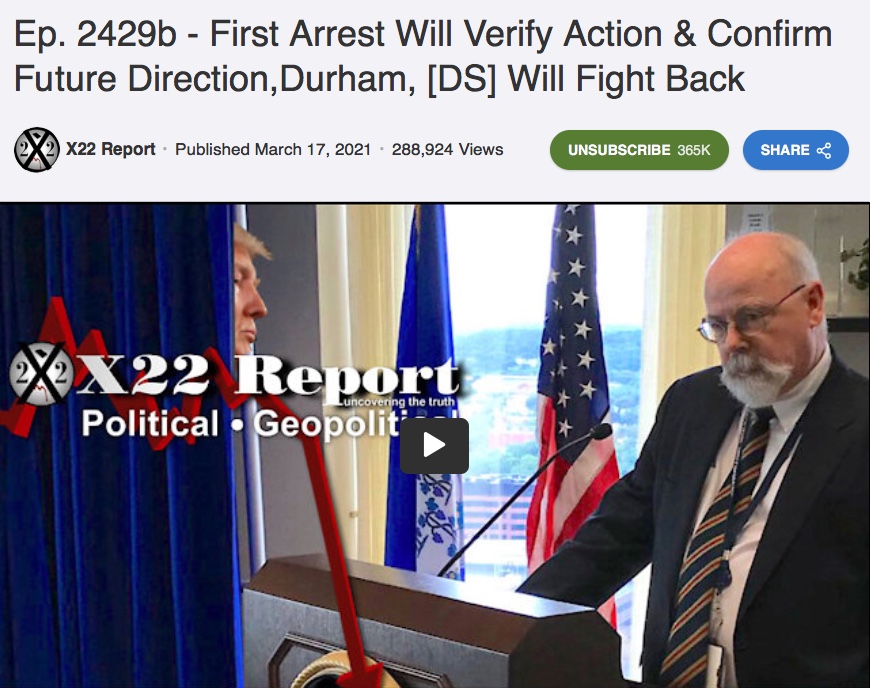Viewport: 870px width, 688px height.
Task: Click the X22 Report watermark text in video
Action: [265, 378]
